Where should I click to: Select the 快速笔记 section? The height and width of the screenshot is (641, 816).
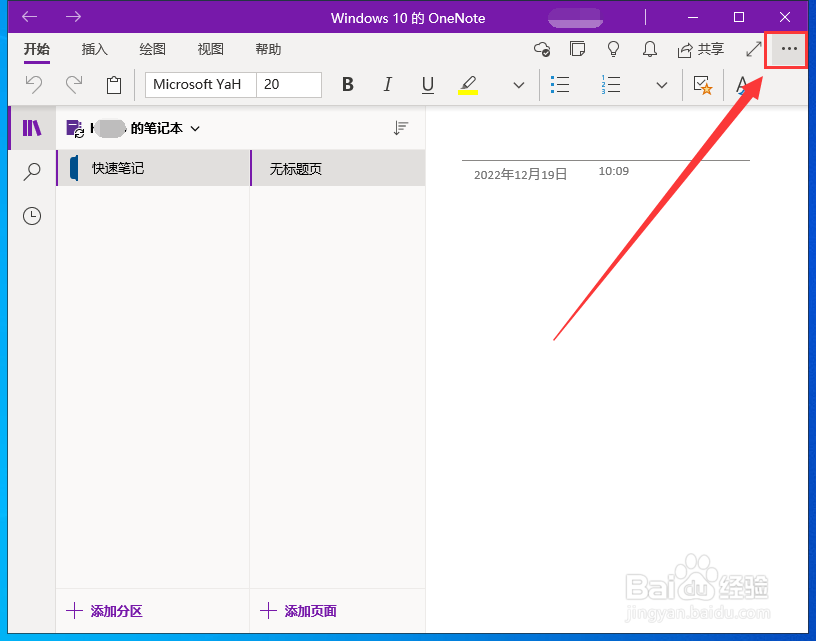(x=153, y=168)
